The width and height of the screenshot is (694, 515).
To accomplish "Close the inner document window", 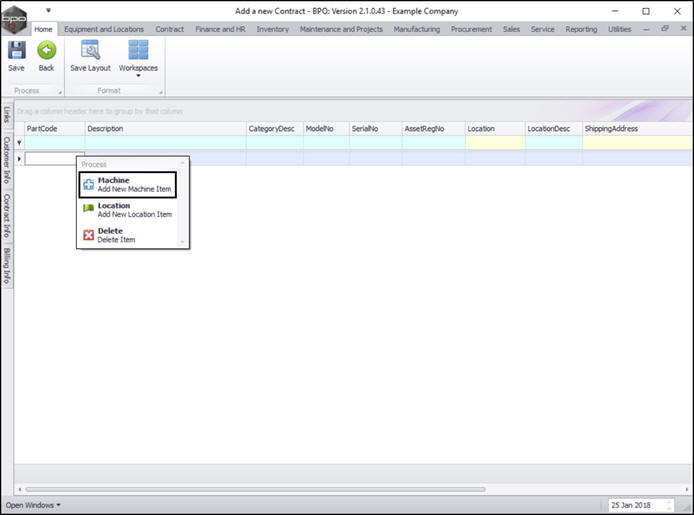I will click(x=684, y=28).
